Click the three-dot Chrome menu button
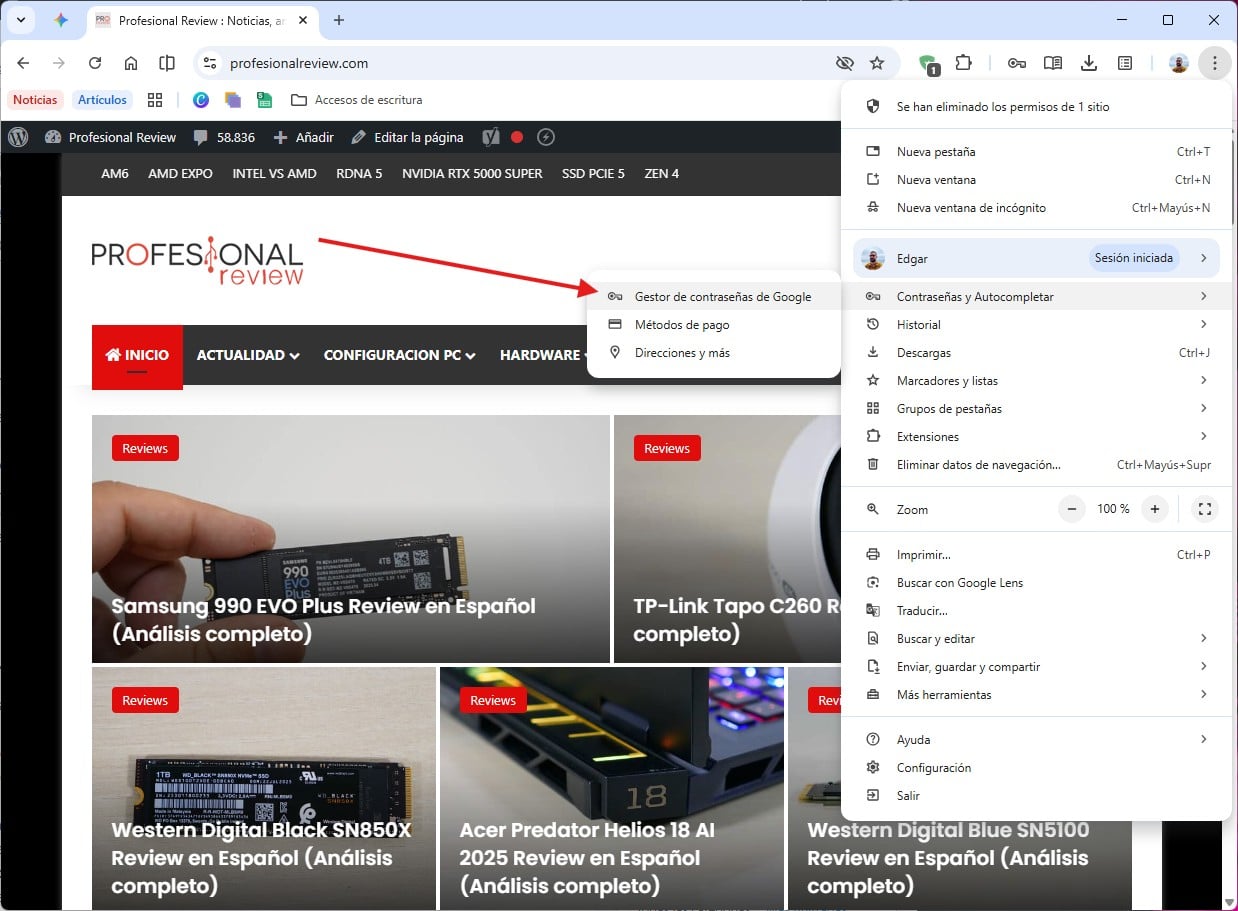1238x911 pixels. click(1214, 63)
